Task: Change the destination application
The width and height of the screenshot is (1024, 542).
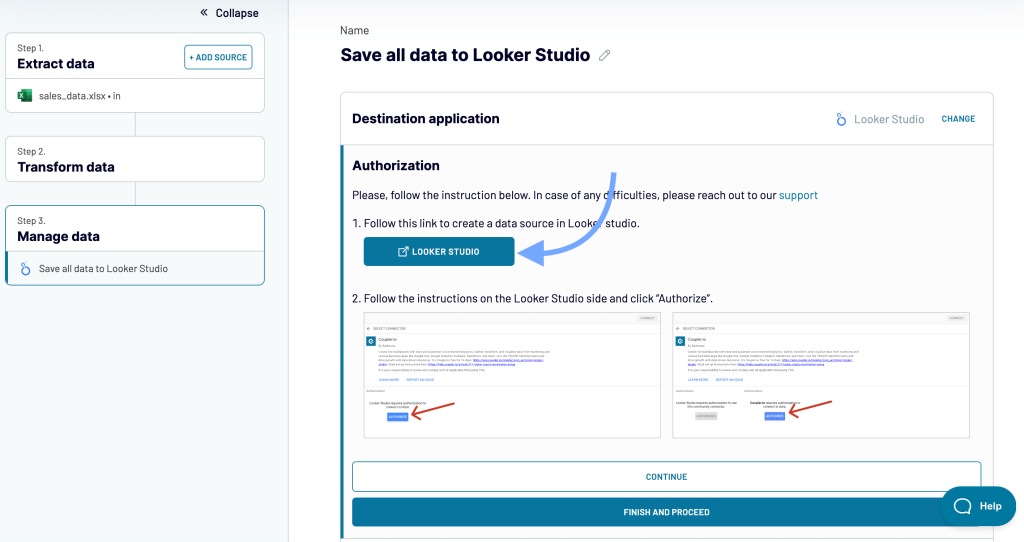Action: (958, 119)
